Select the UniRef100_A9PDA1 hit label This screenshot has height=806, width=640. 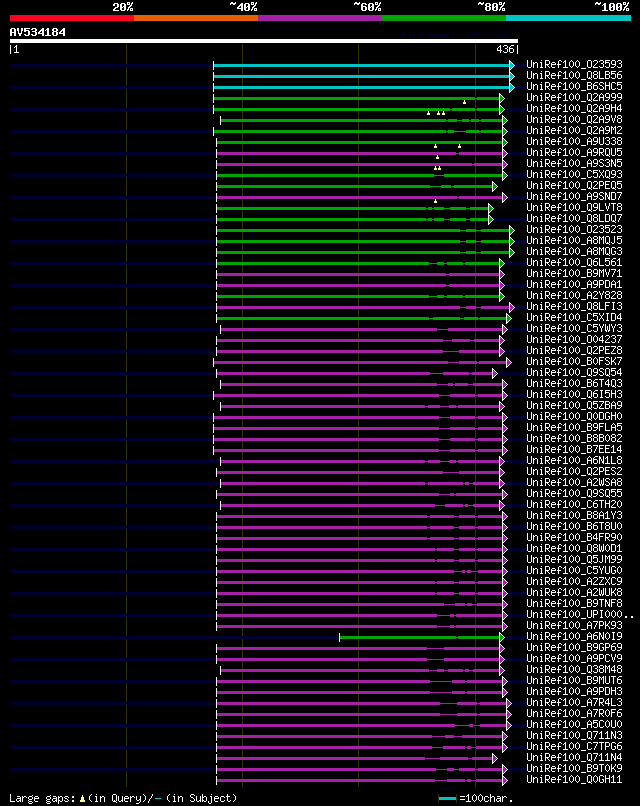pos(574,285)
